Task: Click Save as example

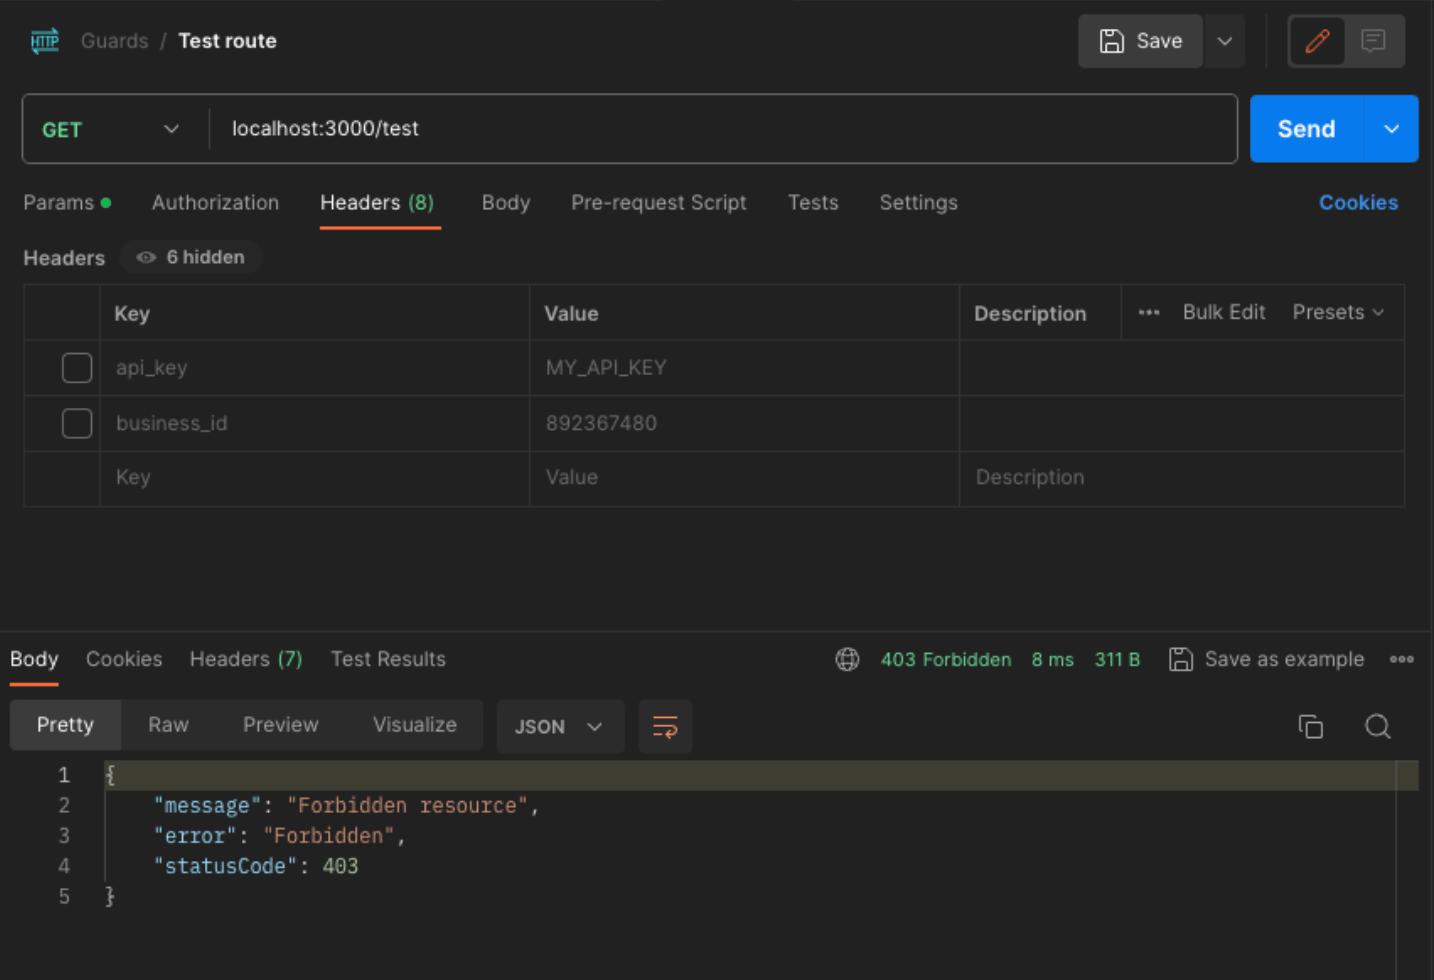Action: [x=1284, y=659]
